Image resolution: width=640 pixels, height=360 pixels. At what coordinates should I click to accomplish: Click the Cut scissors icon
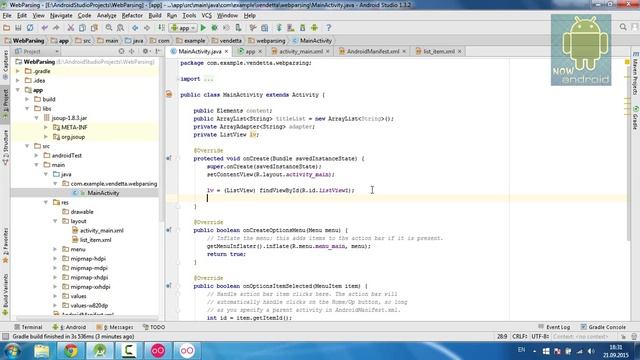click(71, 28)
